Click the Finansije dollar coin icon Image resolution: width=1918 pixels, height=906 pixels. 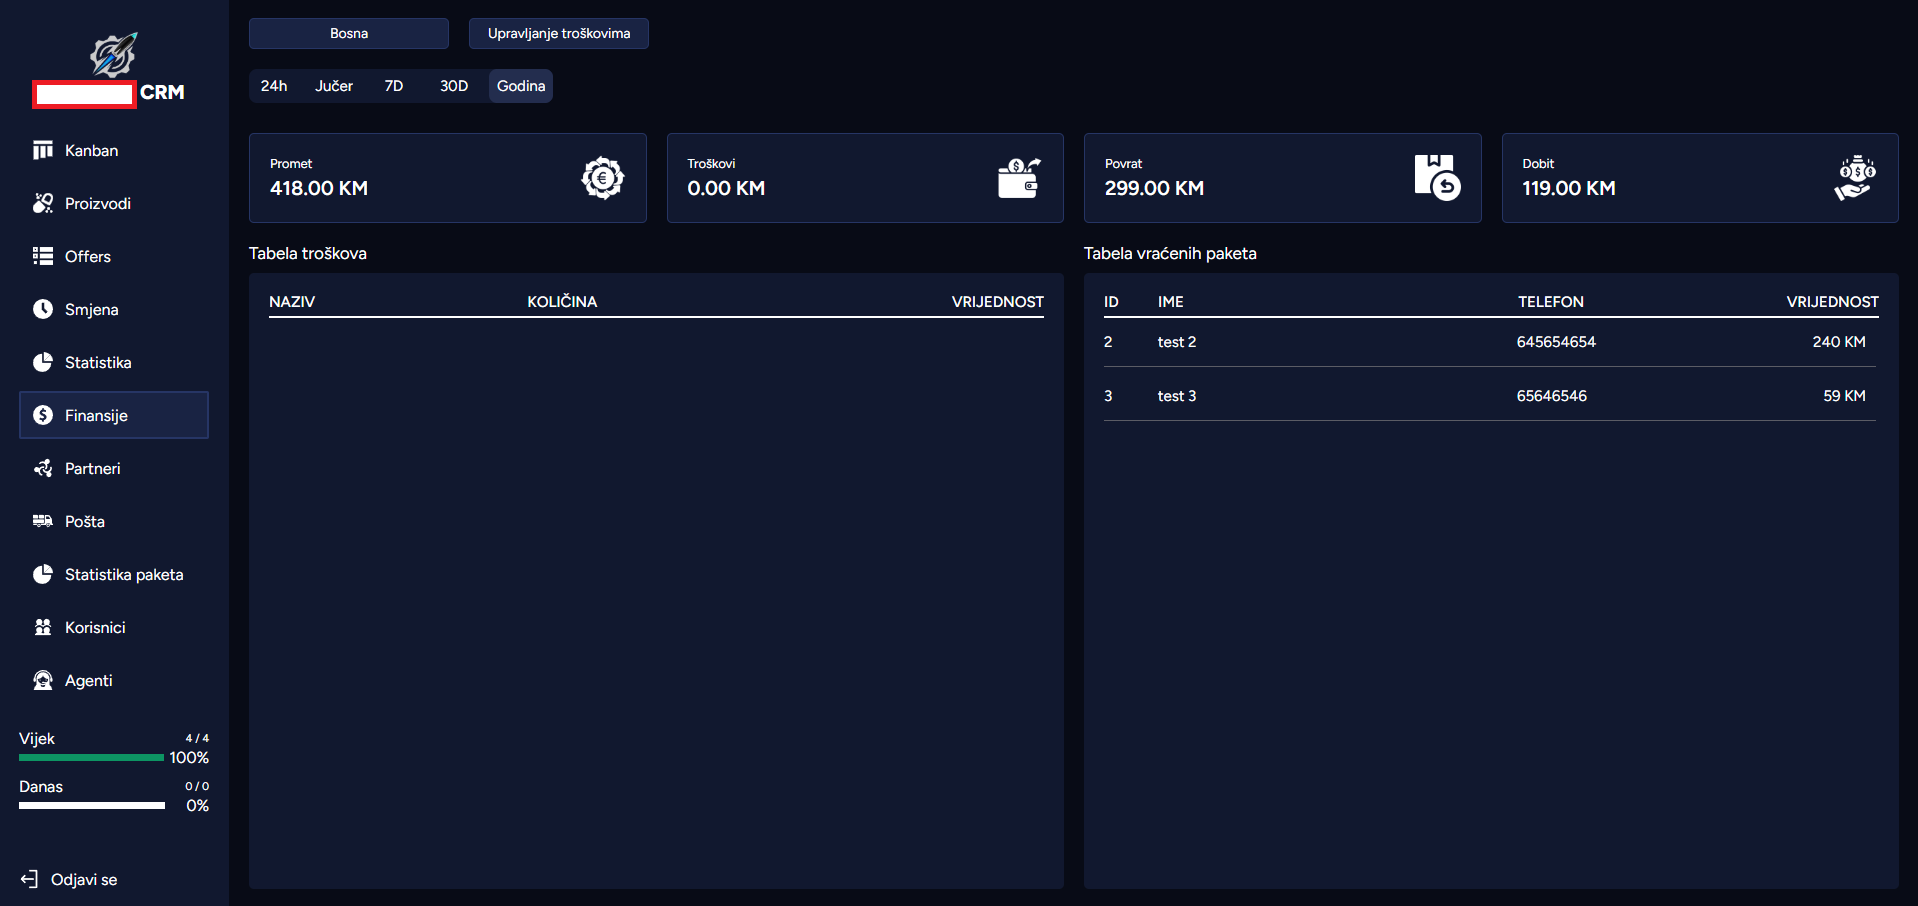point(43,415)
